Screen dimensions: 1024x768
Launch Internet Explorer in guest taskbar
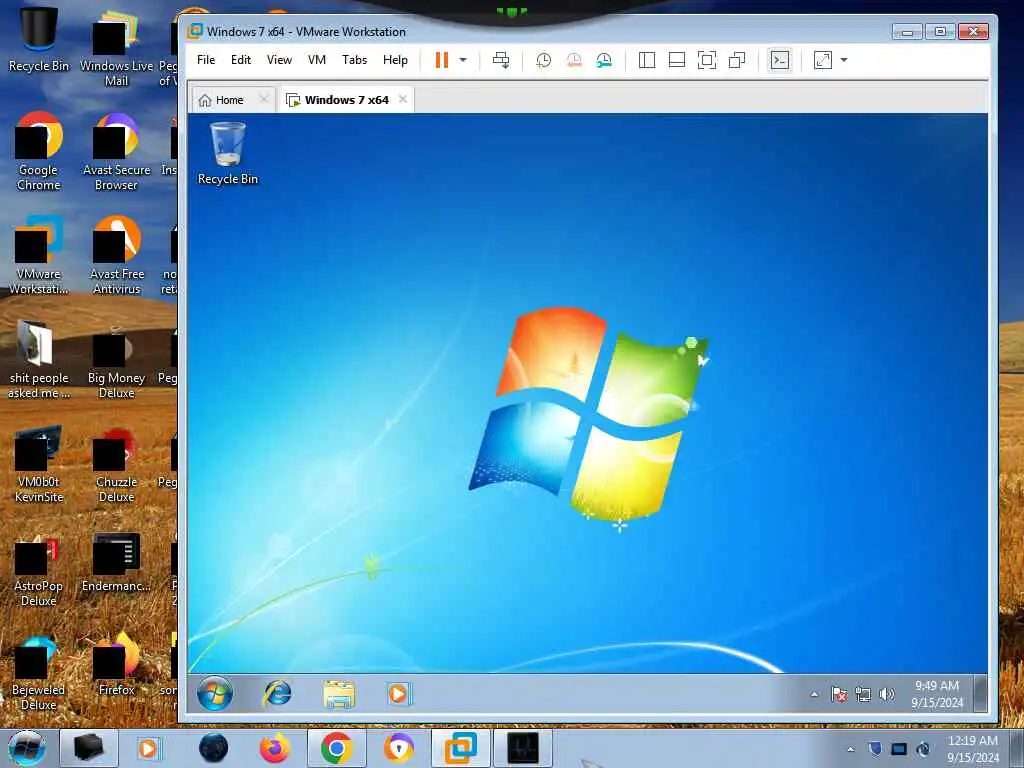[278, 694]
